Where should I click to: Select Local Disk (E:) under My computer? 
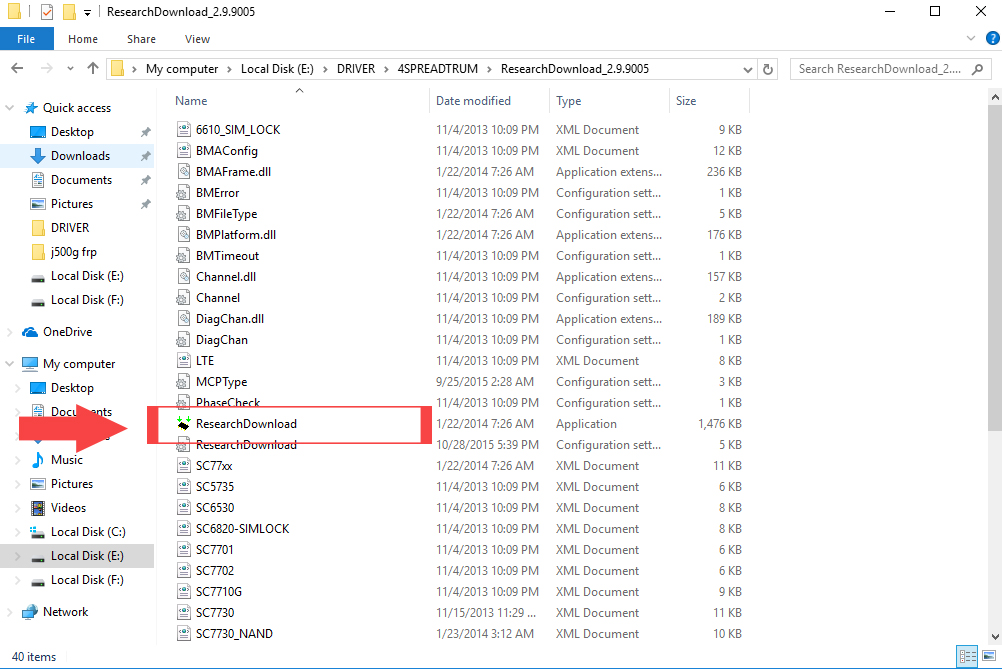click(x=88, y=556)
